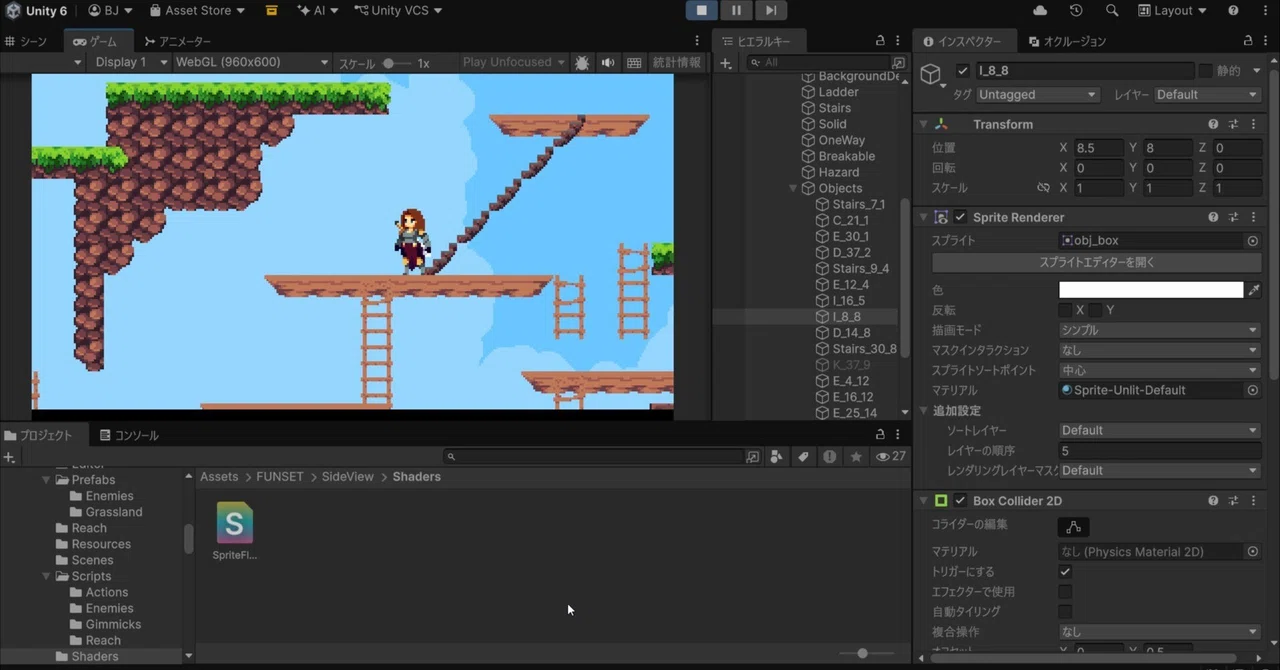This screenshot has width=1280, height=670.
Task: Click the Hierarchy create plus button
Action: [726, 63]
